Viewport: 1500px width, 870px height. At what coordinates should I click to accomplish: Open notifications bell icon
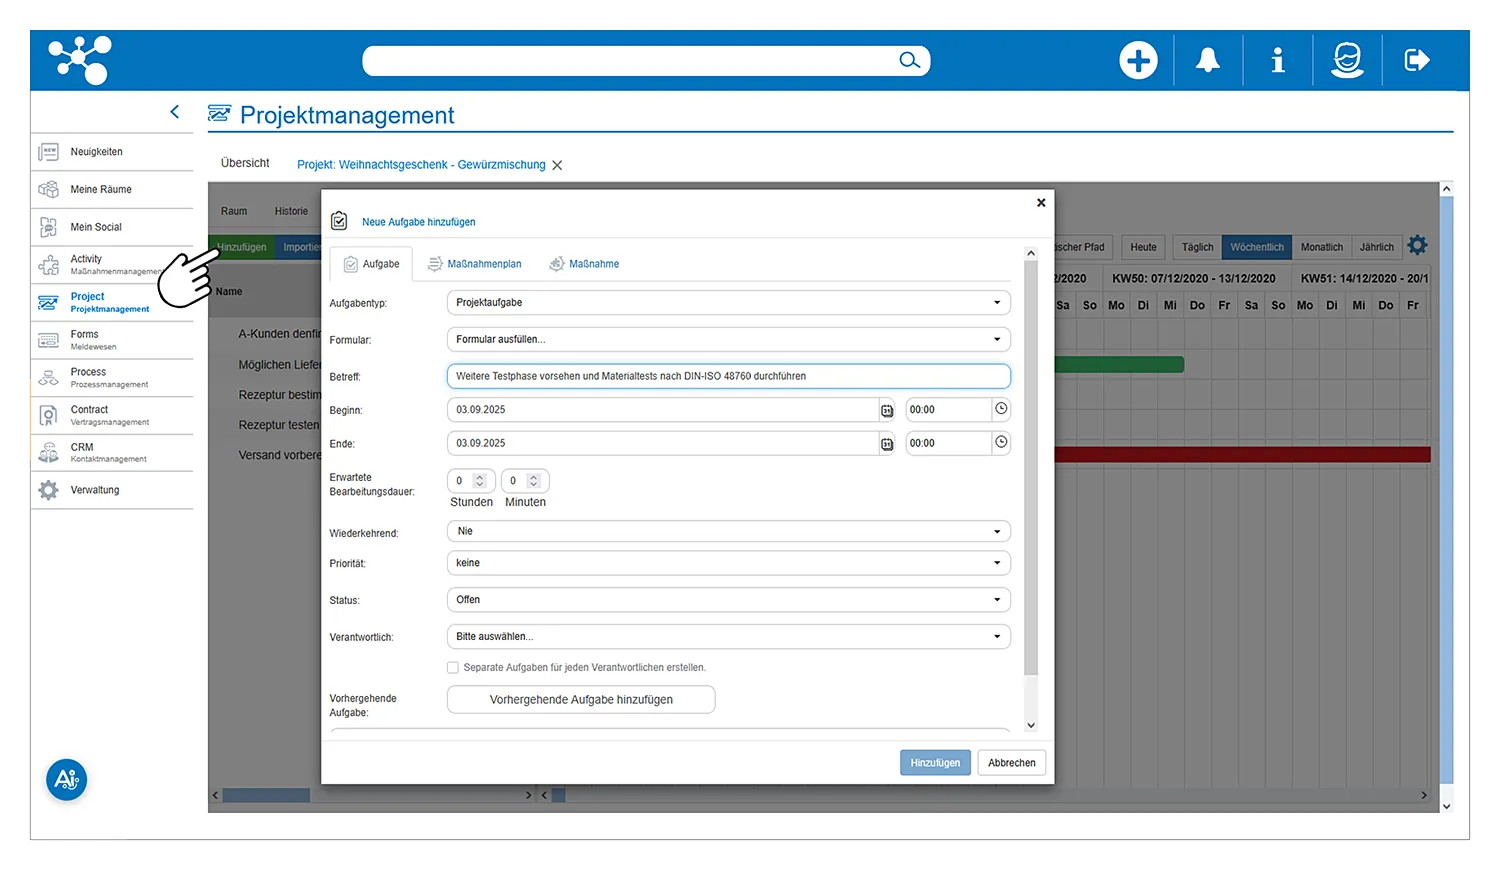[x=1208, y=61]
